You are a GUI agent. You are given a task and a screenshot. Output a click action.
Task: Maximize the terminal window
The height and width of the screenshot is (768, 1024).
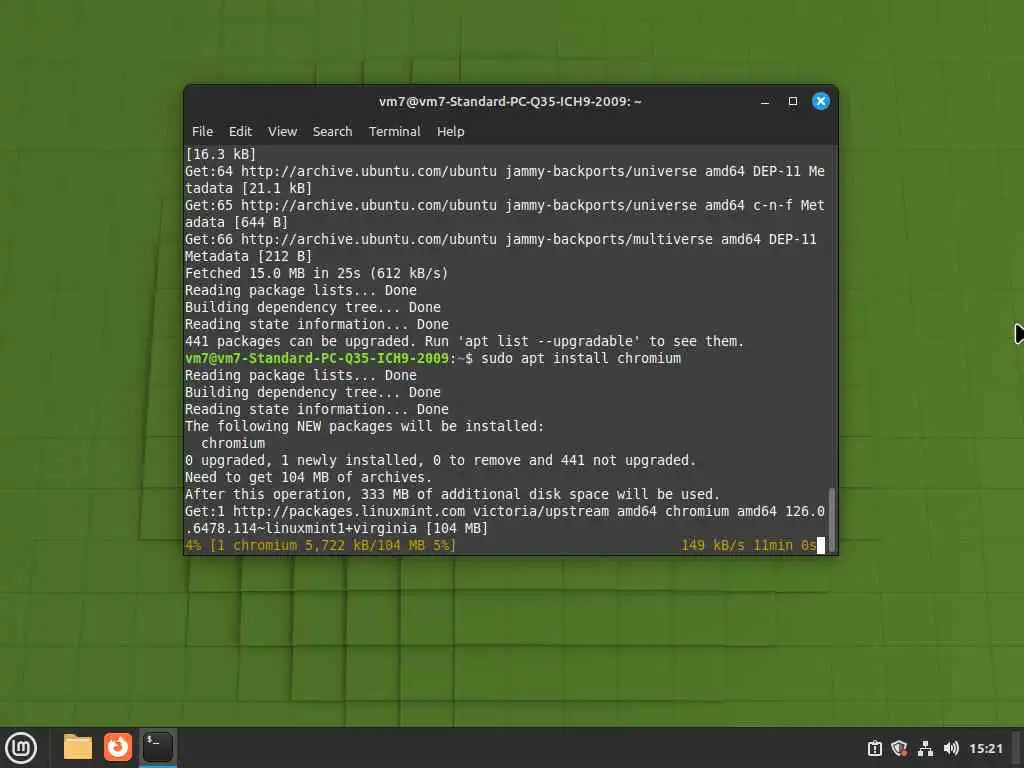pos(793,101)
